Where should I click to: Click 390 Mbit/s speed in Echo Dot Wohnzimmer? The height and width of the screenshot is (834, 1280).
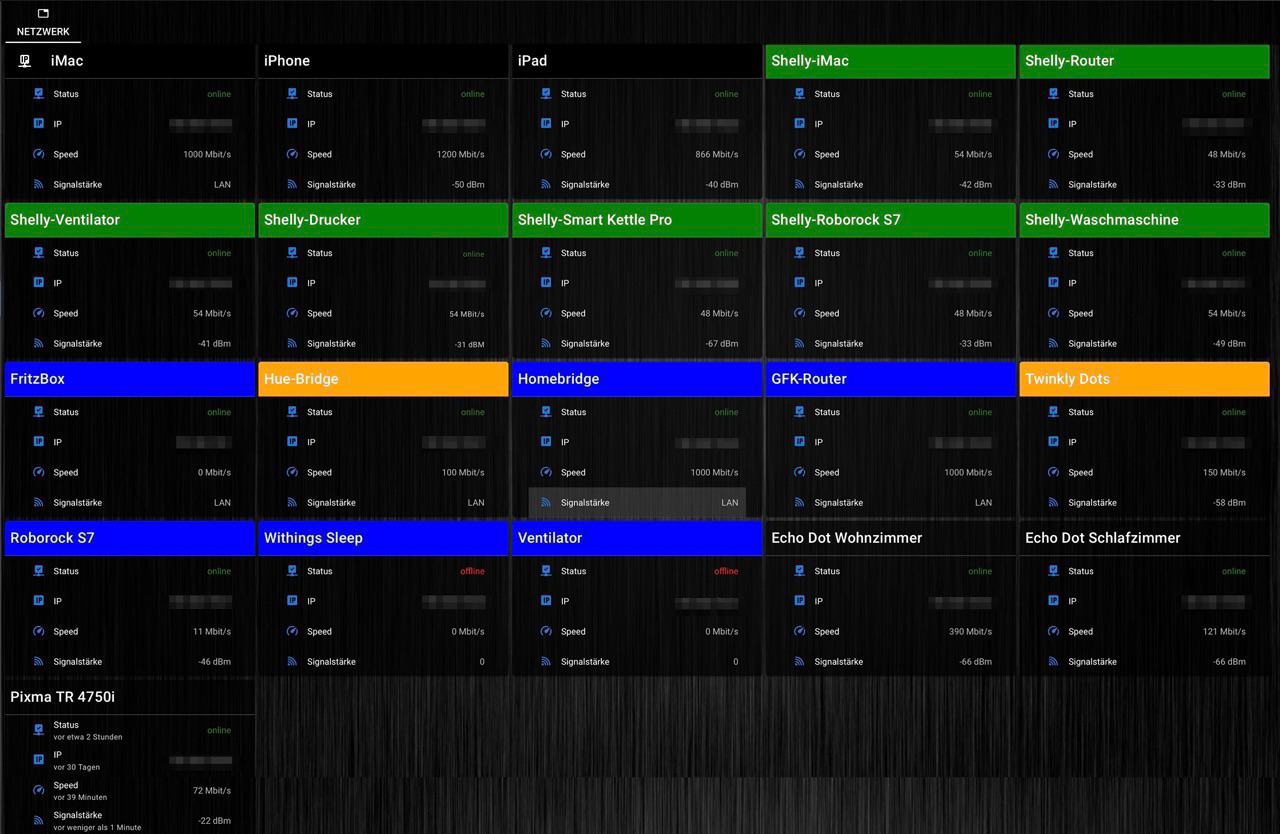click(971, 631)
